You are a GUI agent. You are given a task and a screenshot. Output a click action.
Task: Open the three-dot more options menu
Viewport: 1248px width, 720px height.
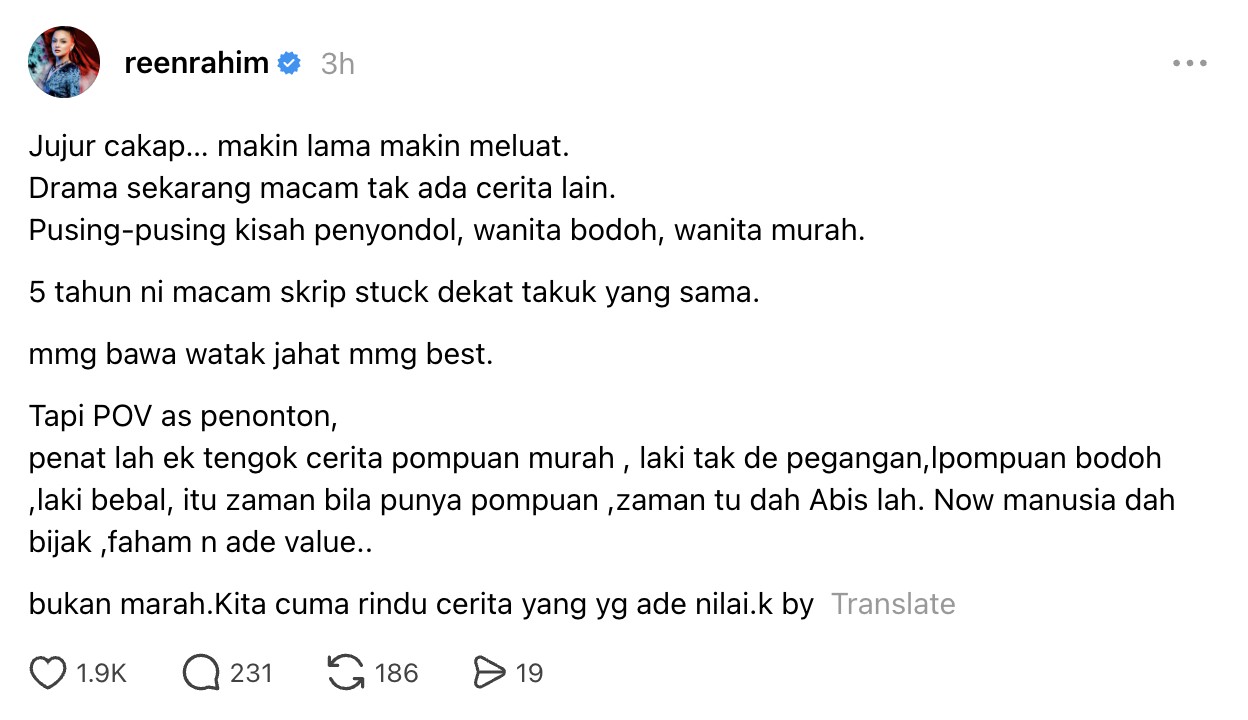pos(1189,64)
